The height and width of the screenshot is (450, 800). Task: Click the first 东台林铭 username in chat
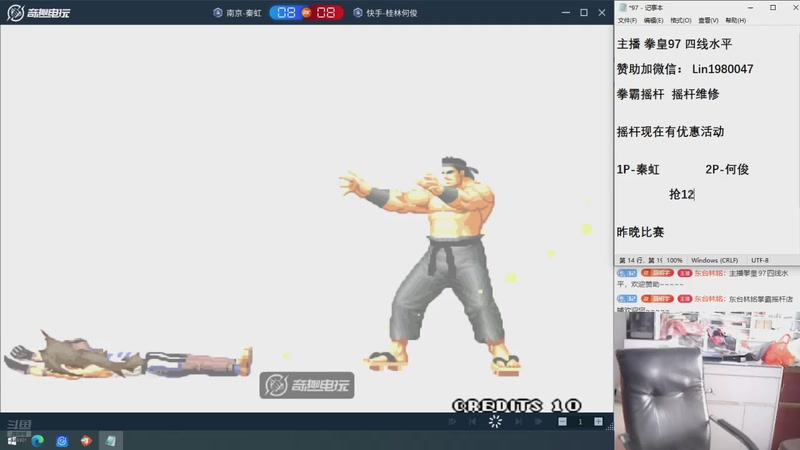click(x=709, y=273)
